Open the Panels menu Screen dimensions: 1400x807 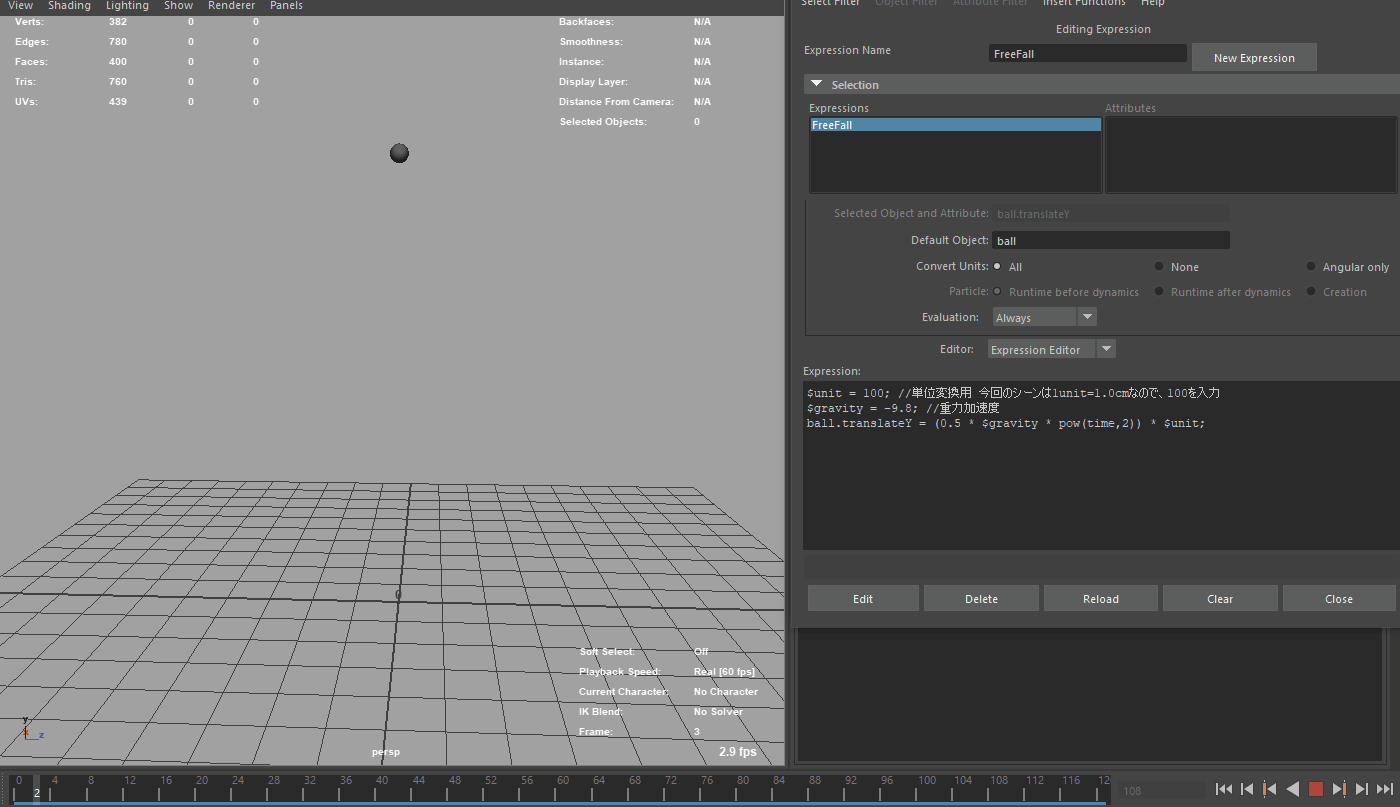[x=286, y=6]
